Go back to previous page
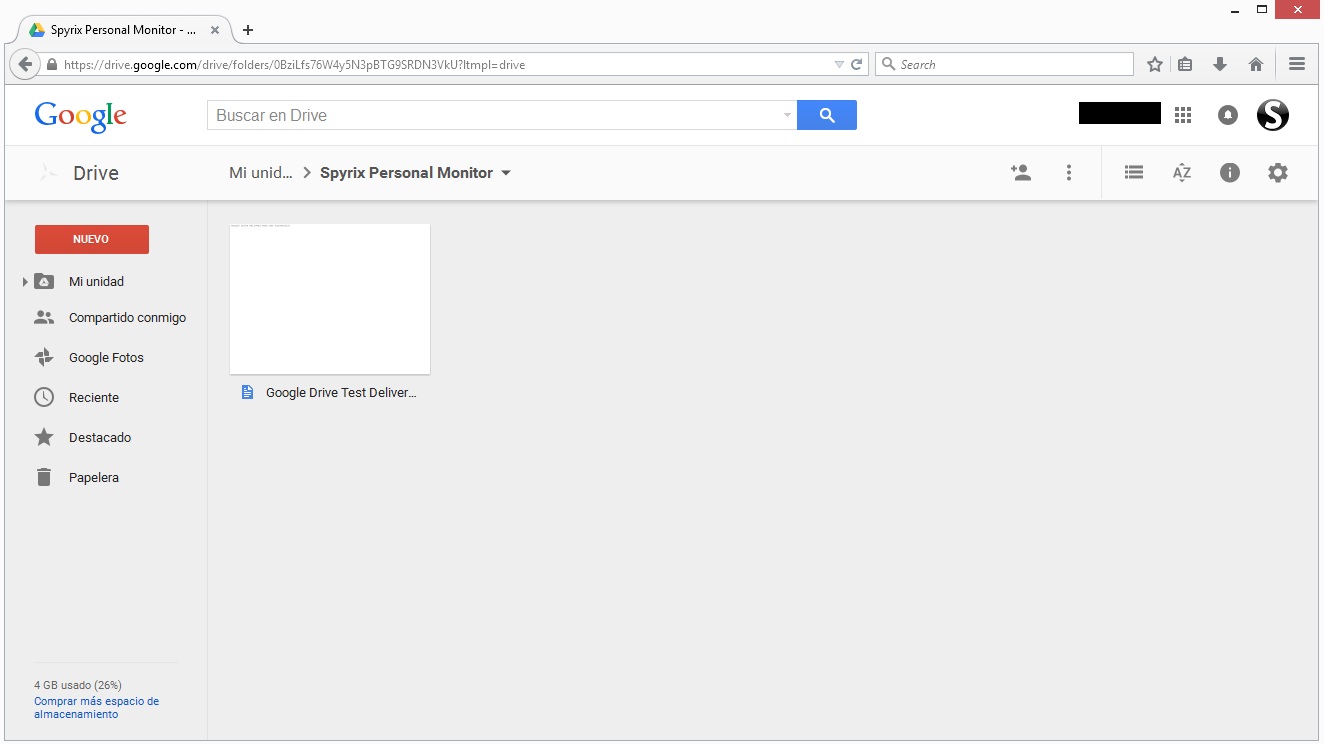The height and width of the screenshot is (744, 1324). pyautogui.click(x=26, y=64)
